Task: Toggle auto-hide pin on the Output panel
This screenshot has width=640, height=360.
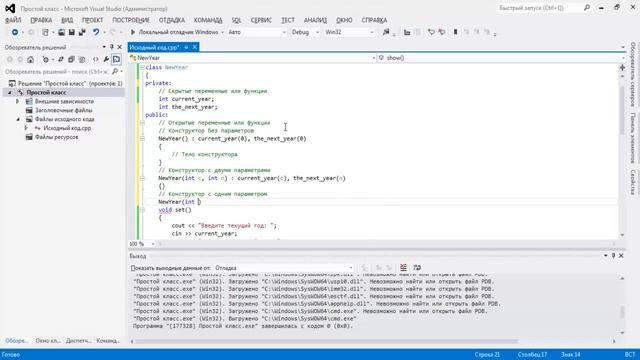Action: (x=613, y=256)
